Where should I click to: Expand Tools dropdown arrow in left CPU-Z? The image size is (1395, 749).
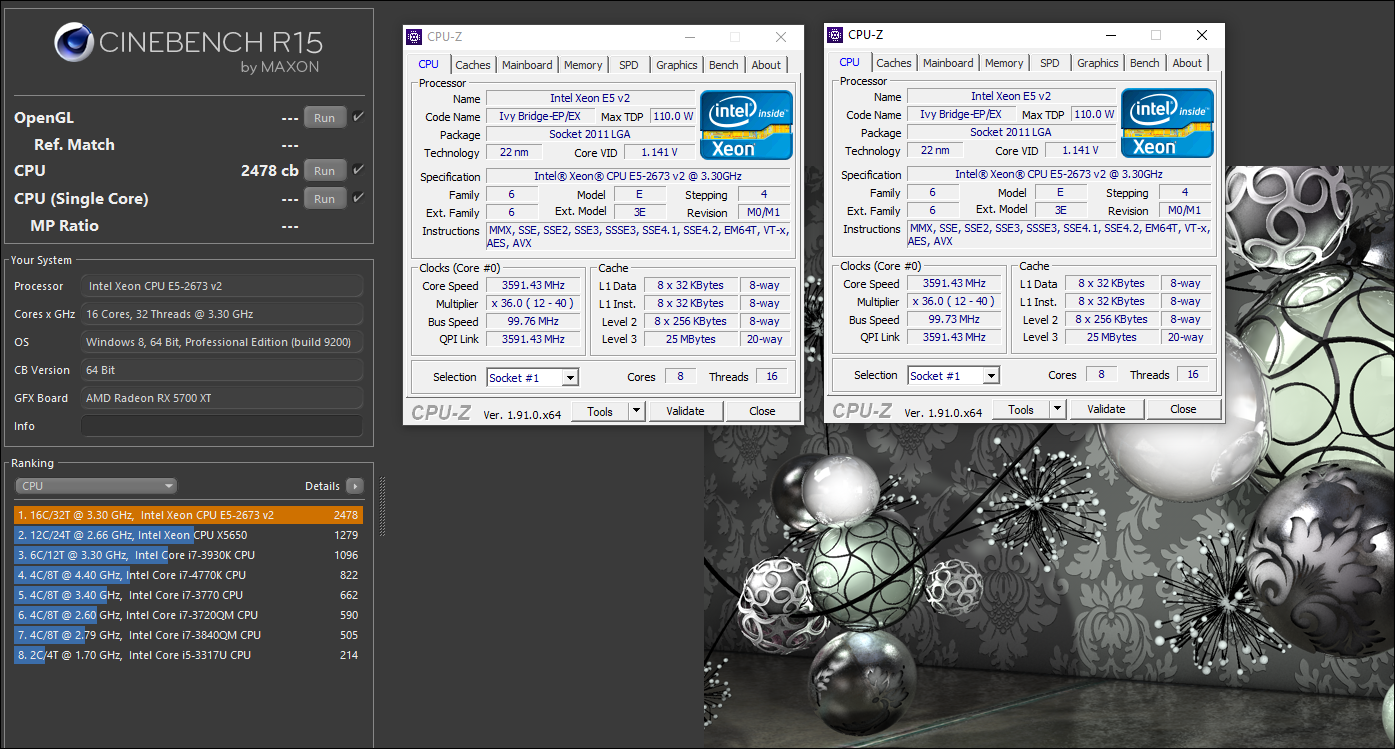coord(637,411)
